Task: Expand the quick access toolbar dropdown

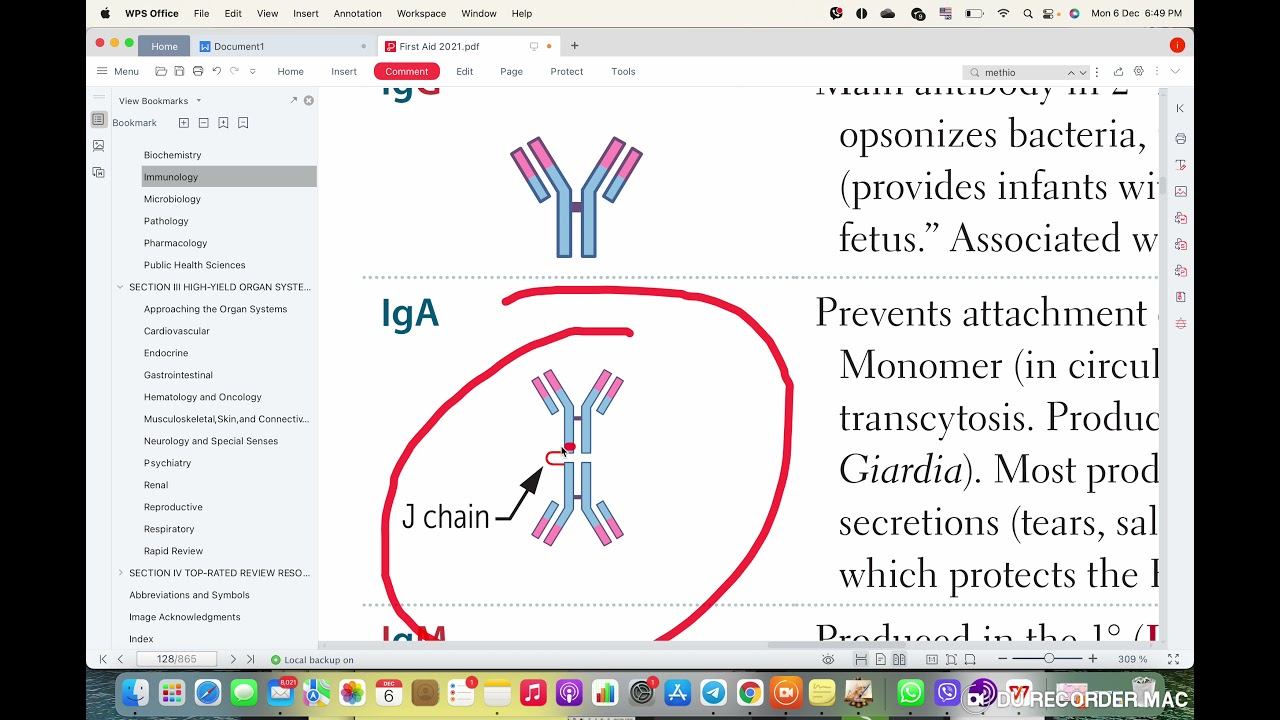Action: pos(252,72)
